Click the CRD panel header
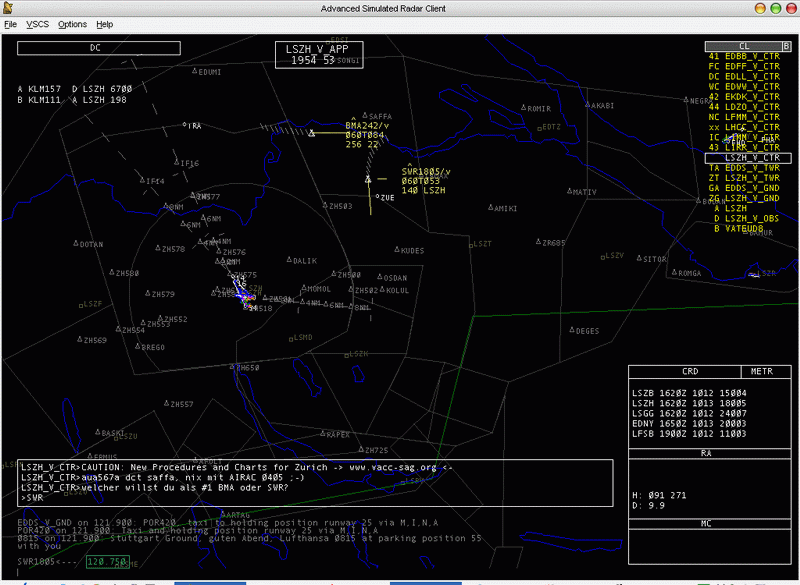 coord(690,371)
